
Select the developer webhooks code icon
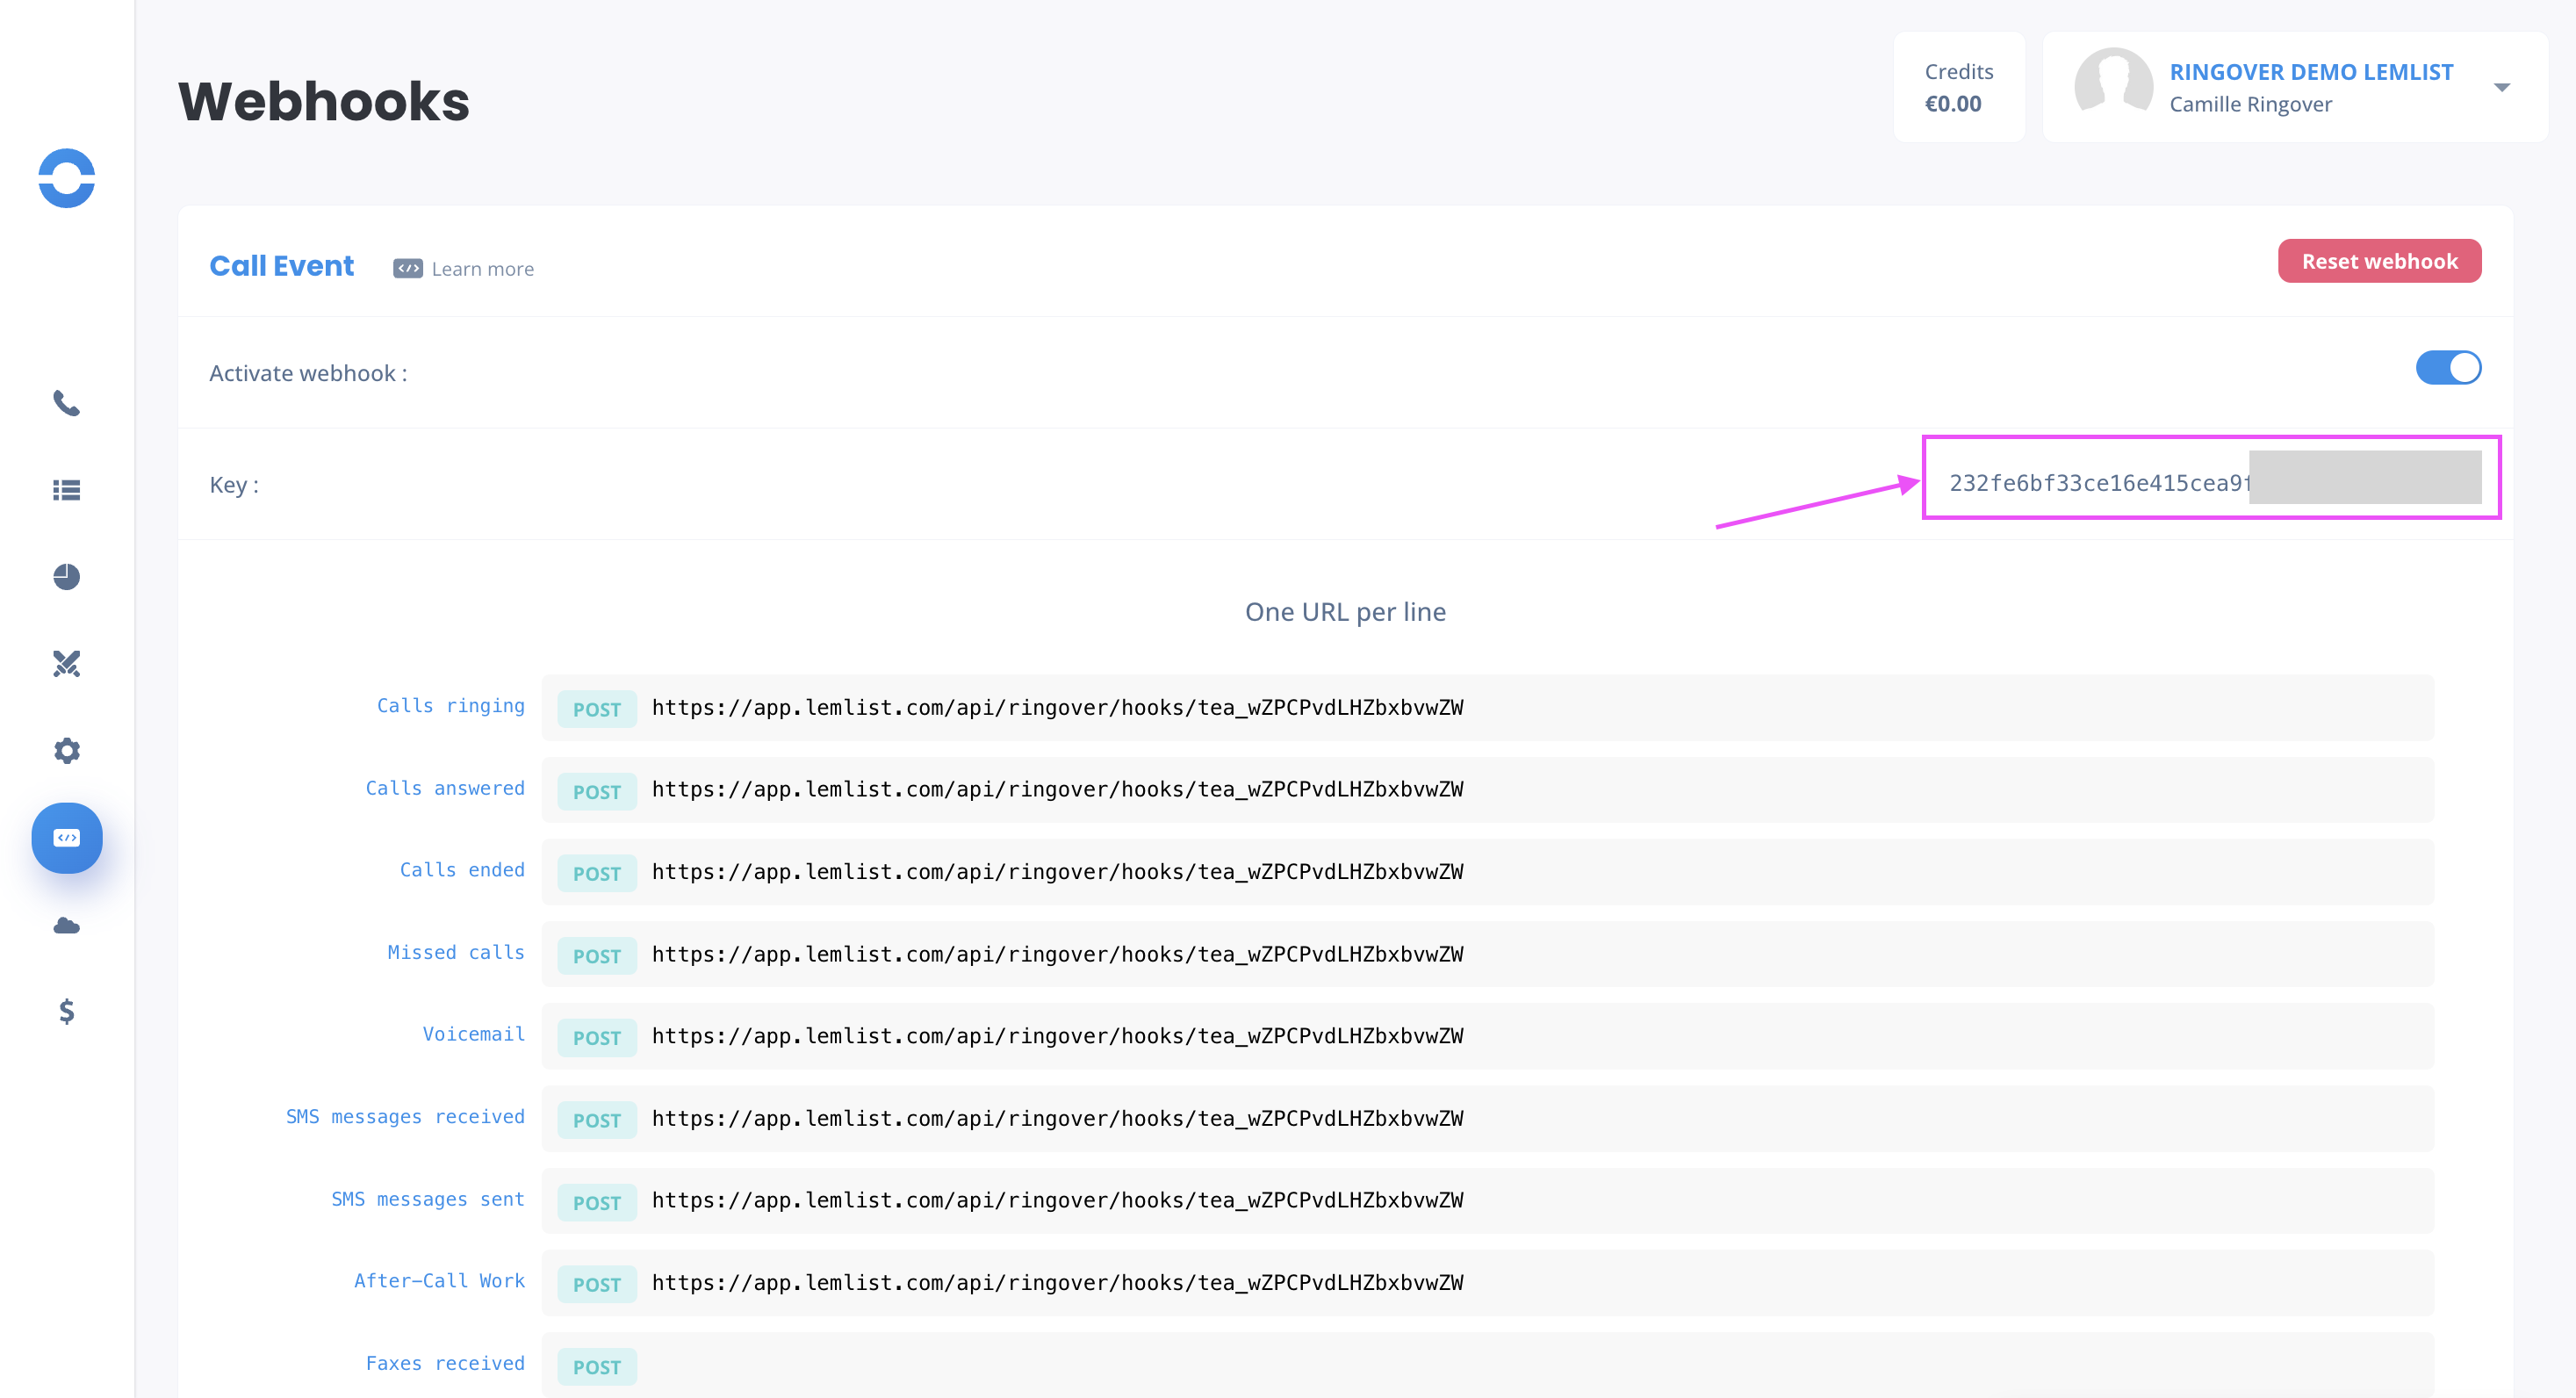pyautogui.click(x=67, y=838)
